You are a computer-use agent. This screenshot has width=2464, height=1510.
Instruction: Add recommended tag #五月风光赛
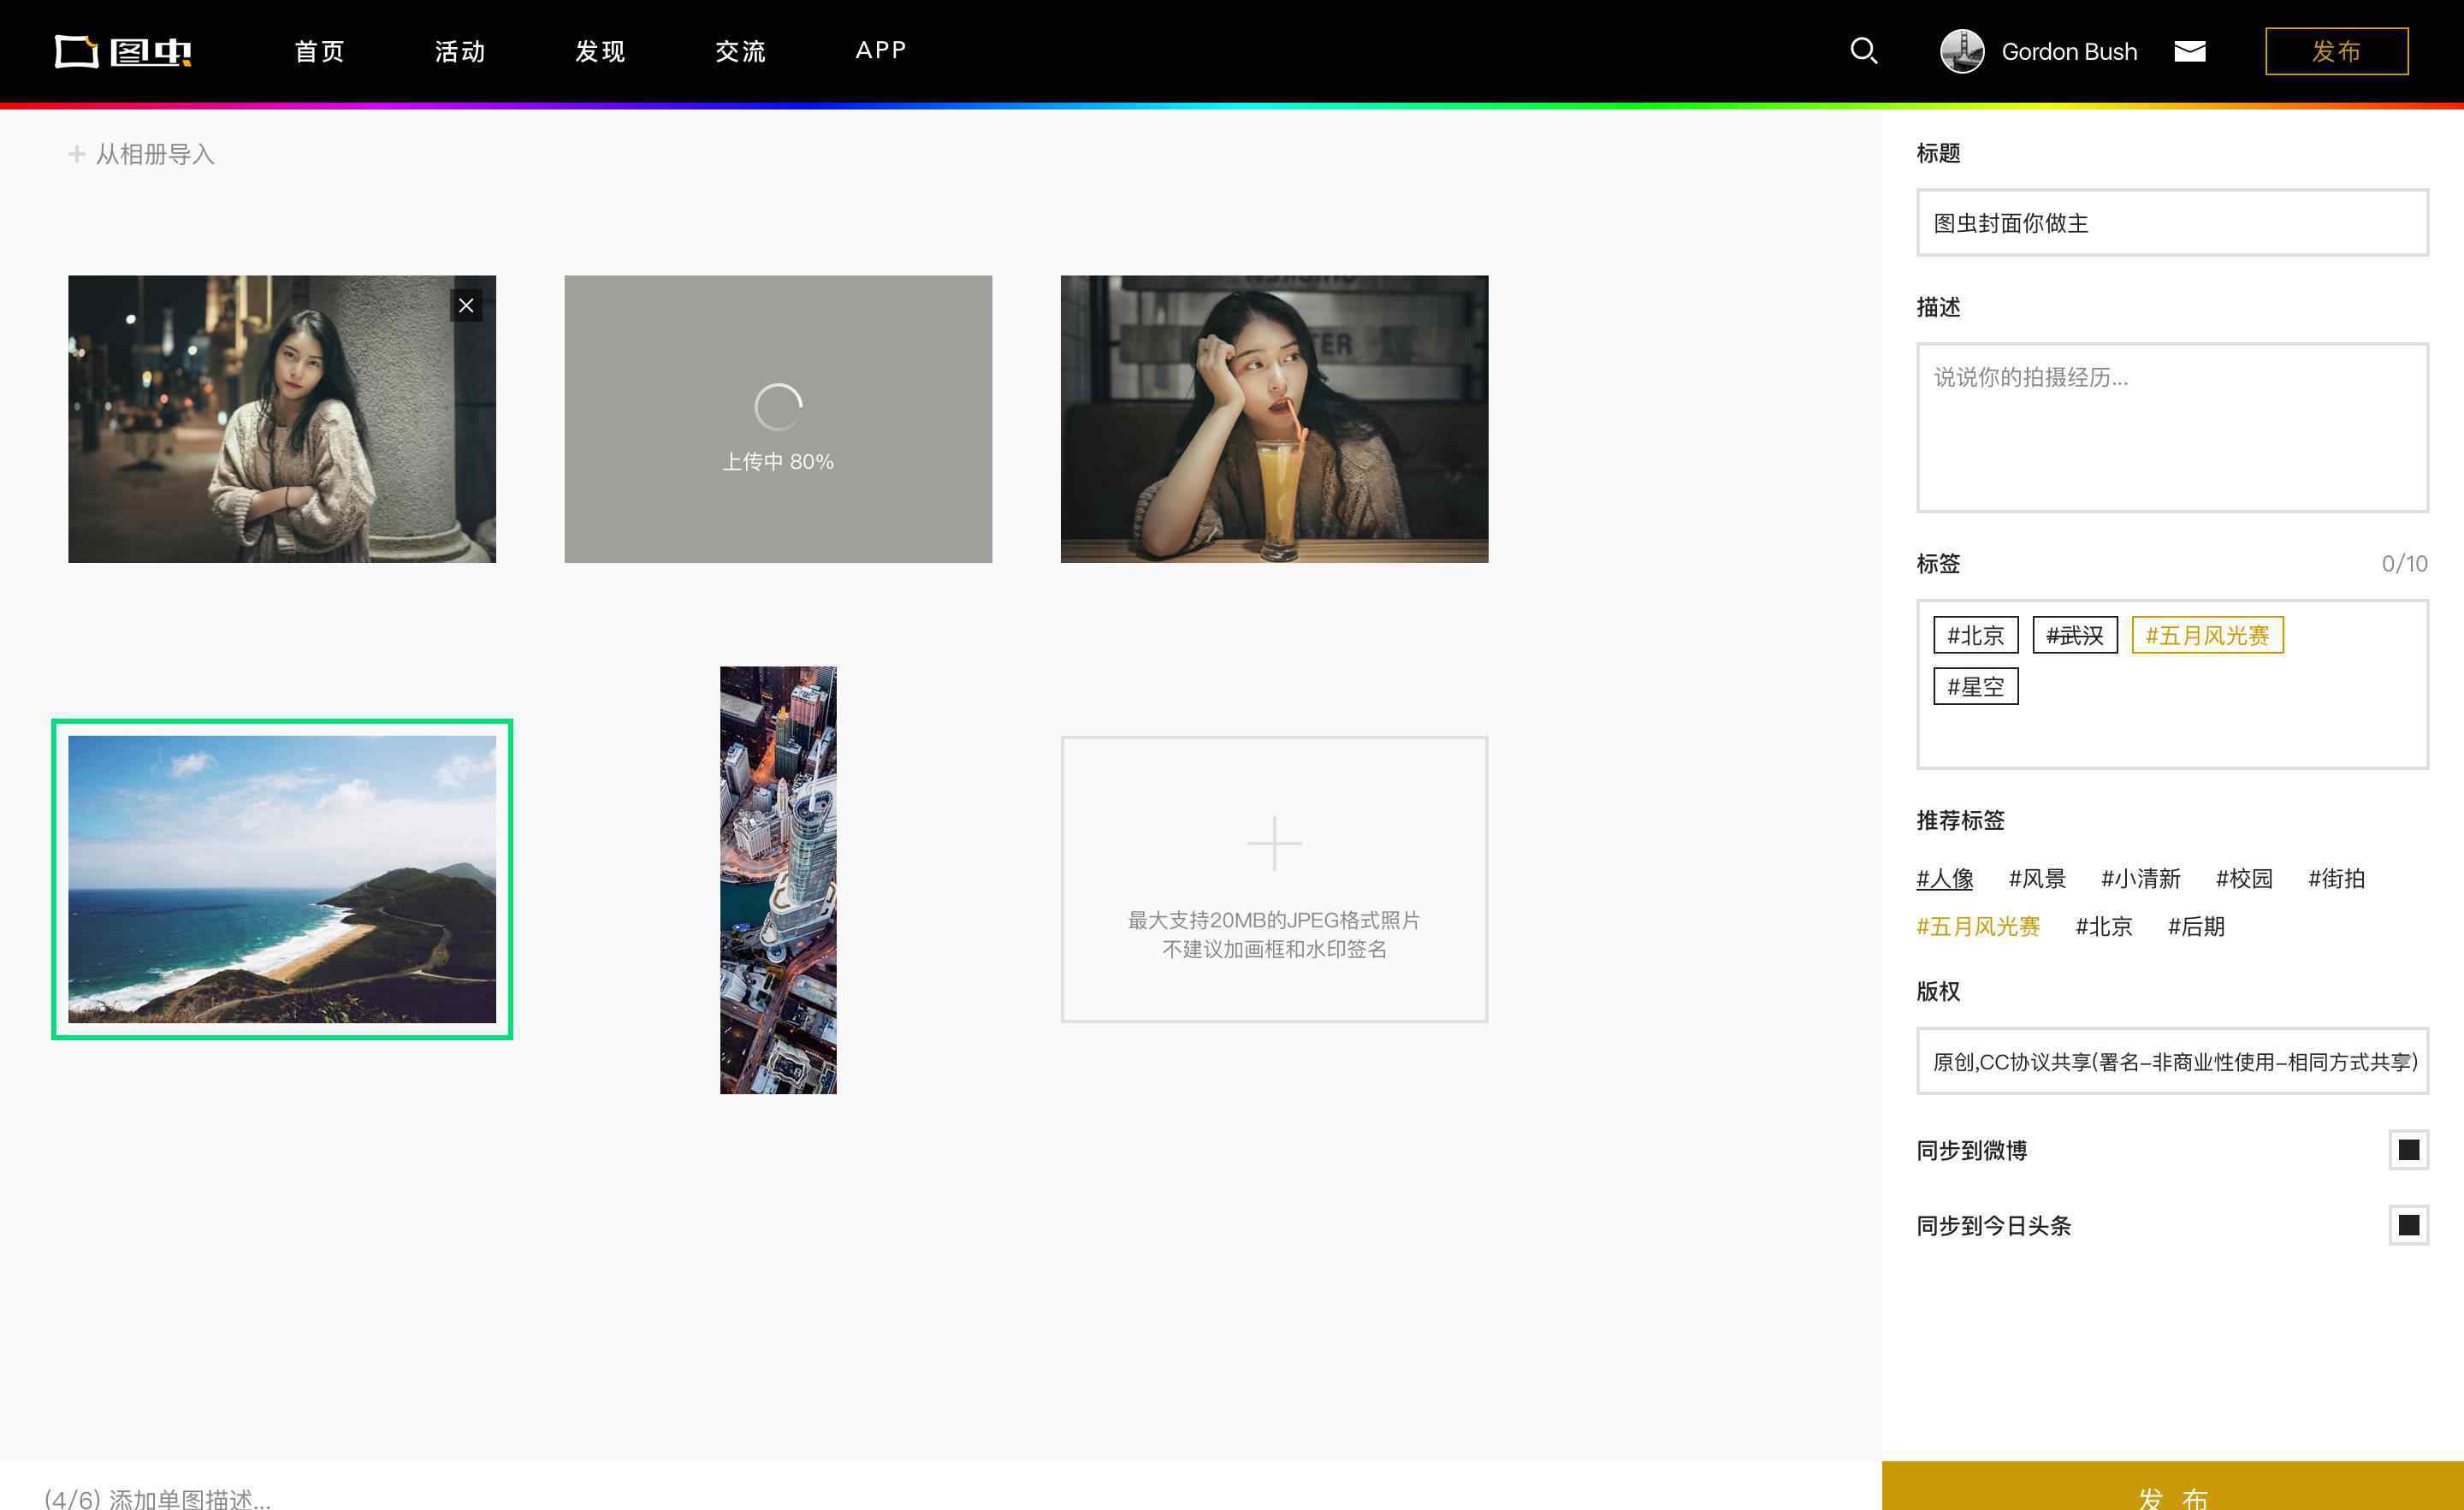click(1978, 926)
